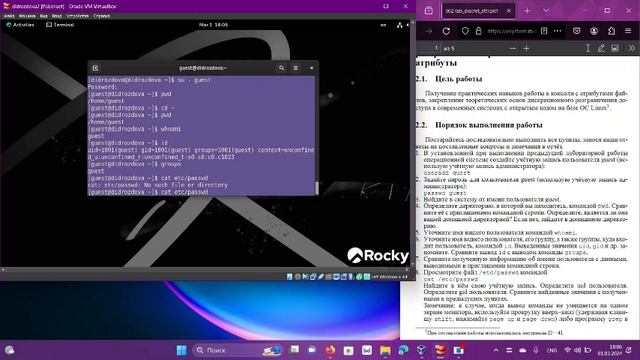The height and width of the screenshot is (360, 640).
Task: Open taskbar clock and date
Action: (609, 350)
